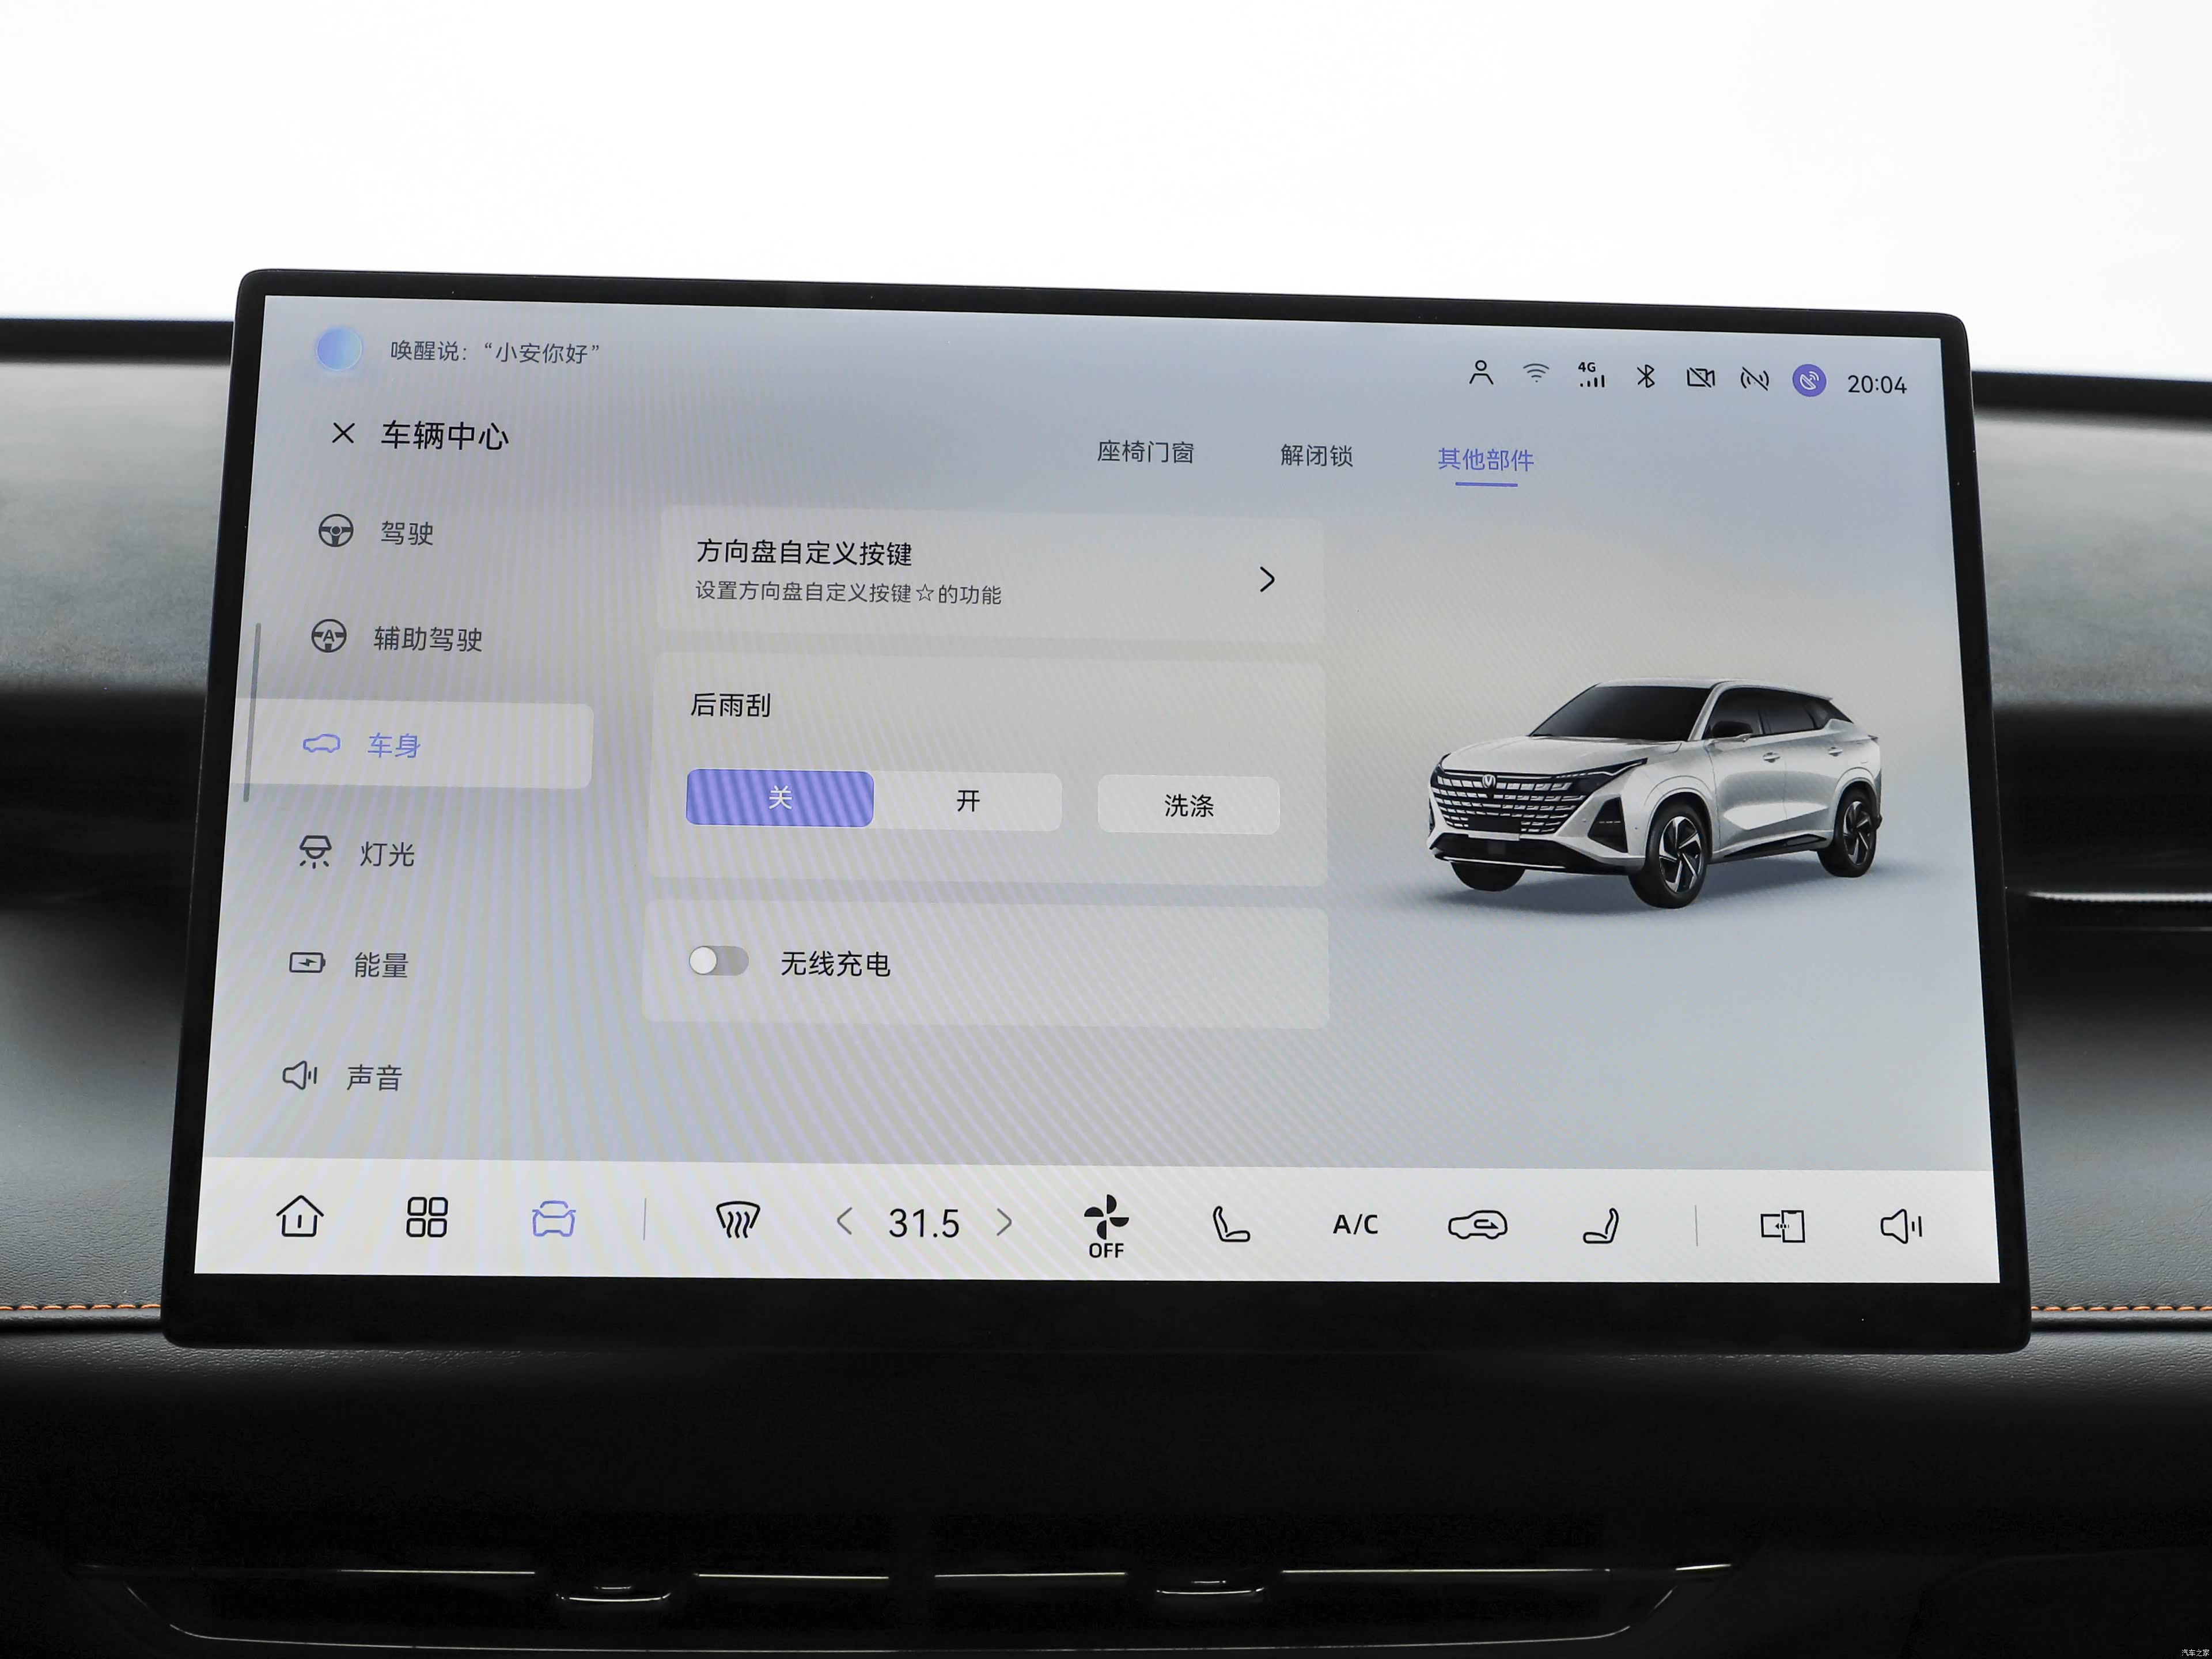
Task: Toggle the 无线充电 wireless charging switch
Action: pyautogui.click(x=718, y=961)
